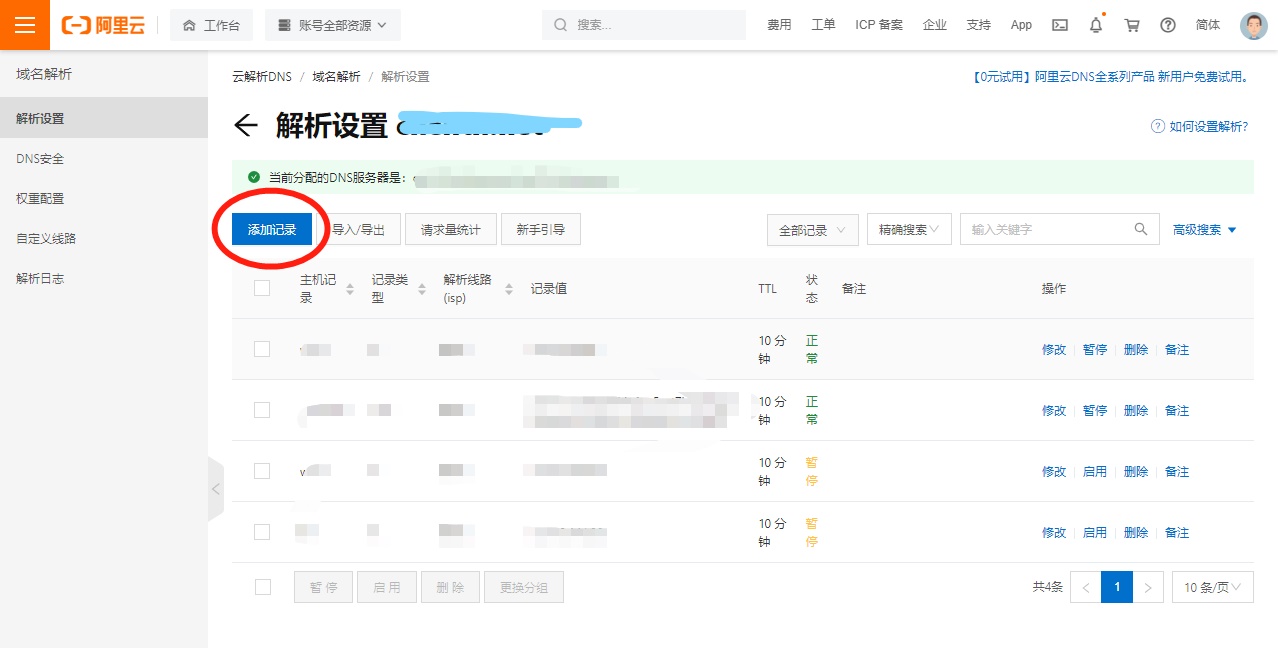Open the 10 条/页 page size dropdown
Screen dimensions: 1278x648
pyautogui.click(x=1212, y=587)
